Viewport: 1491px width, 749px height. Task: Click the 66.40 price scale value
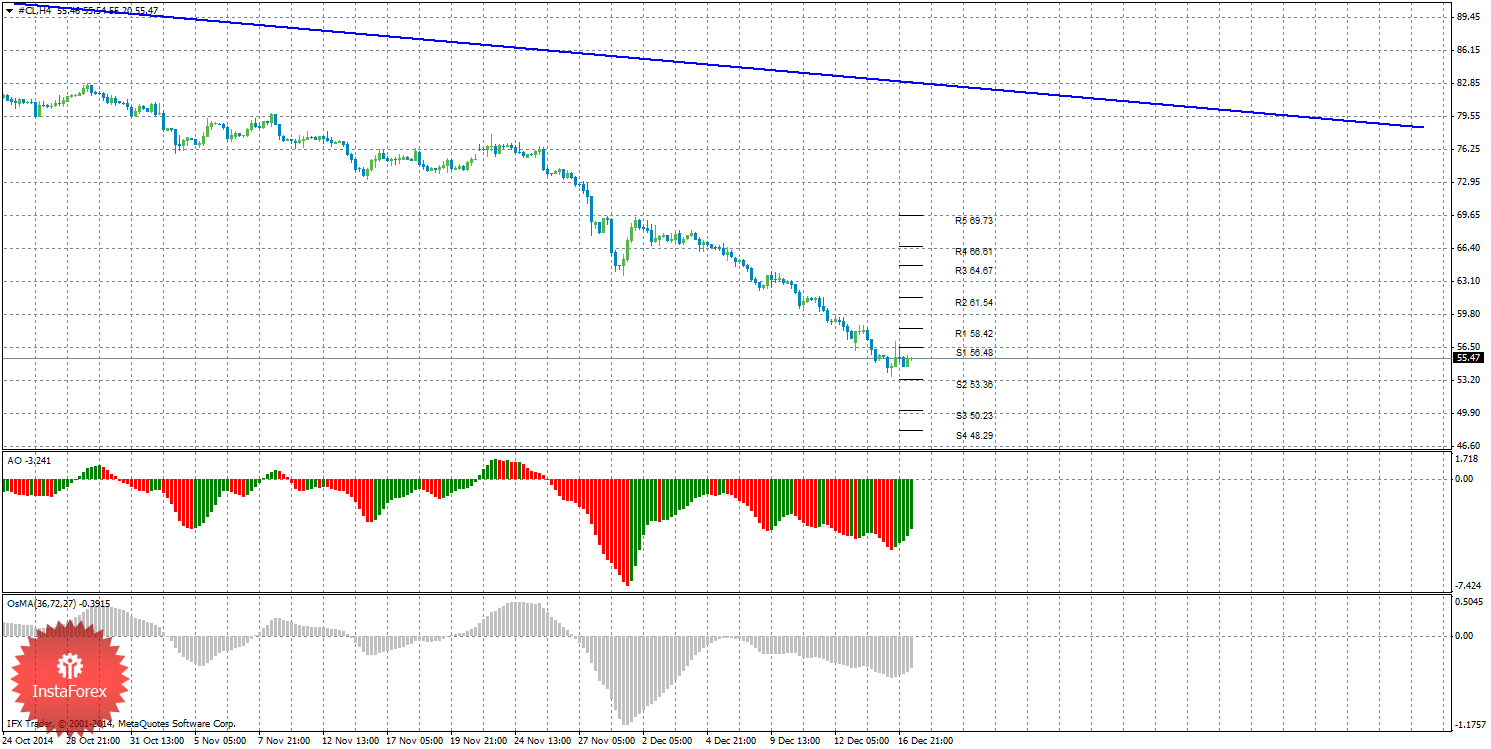(x=1469, y=248)
